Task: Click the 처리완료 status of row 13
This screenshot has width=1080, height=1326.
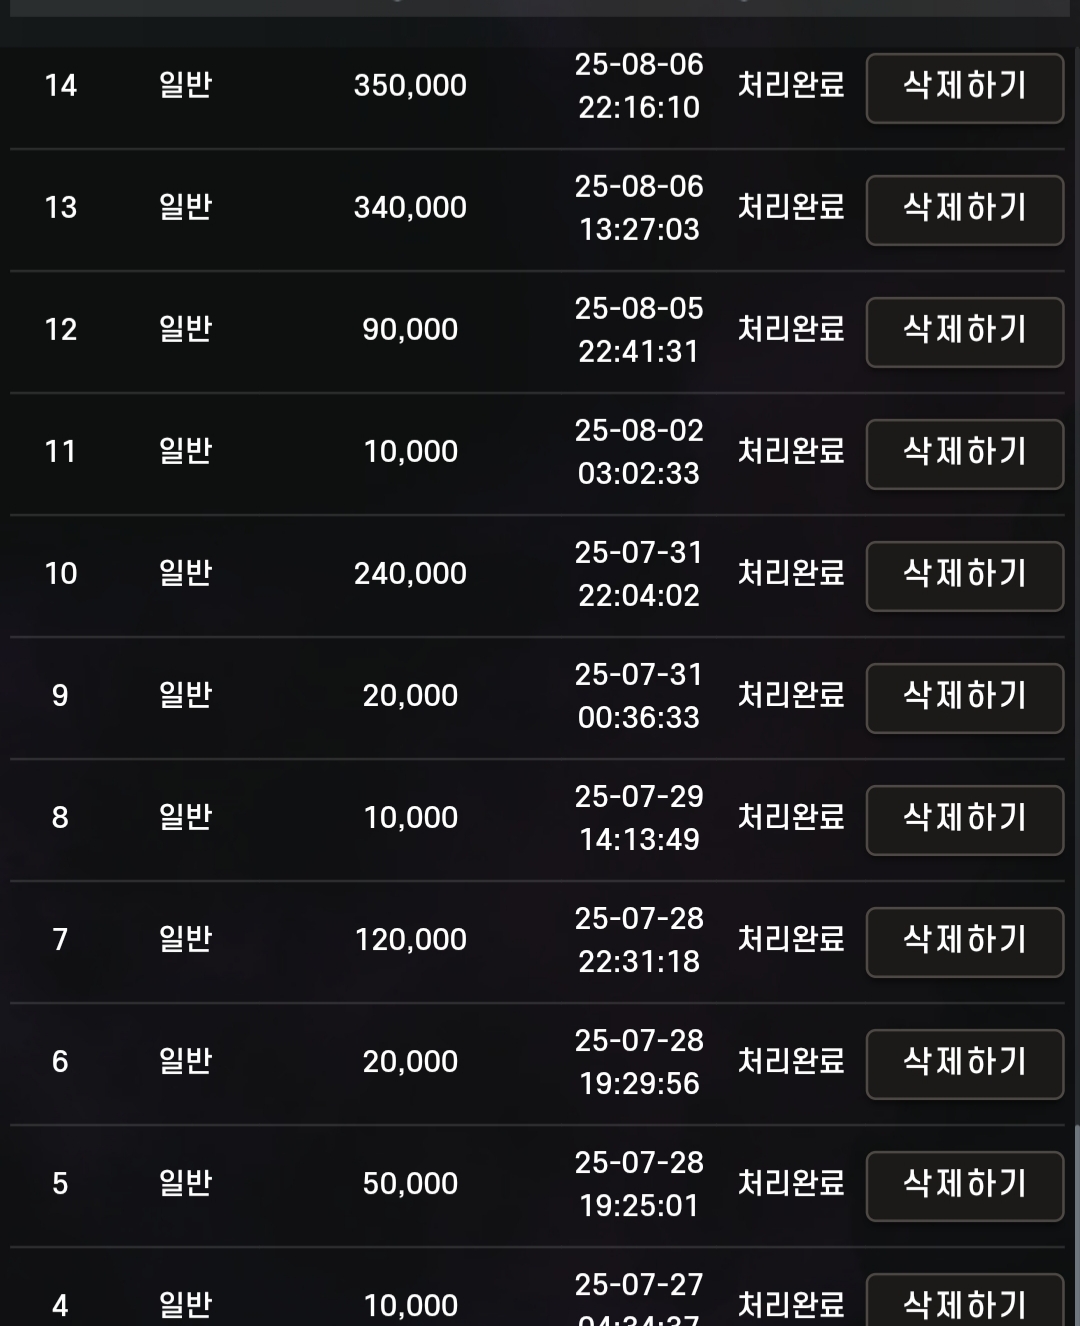Action: [791, 207]
